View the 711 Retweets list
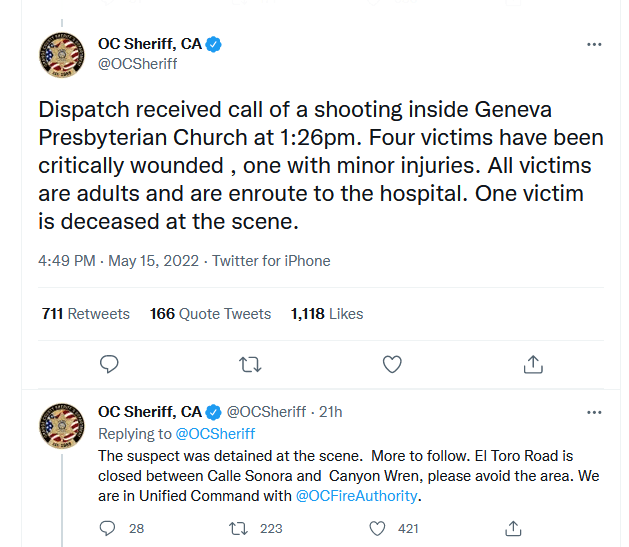Viewport: 629px width, 547px height. 86,314
